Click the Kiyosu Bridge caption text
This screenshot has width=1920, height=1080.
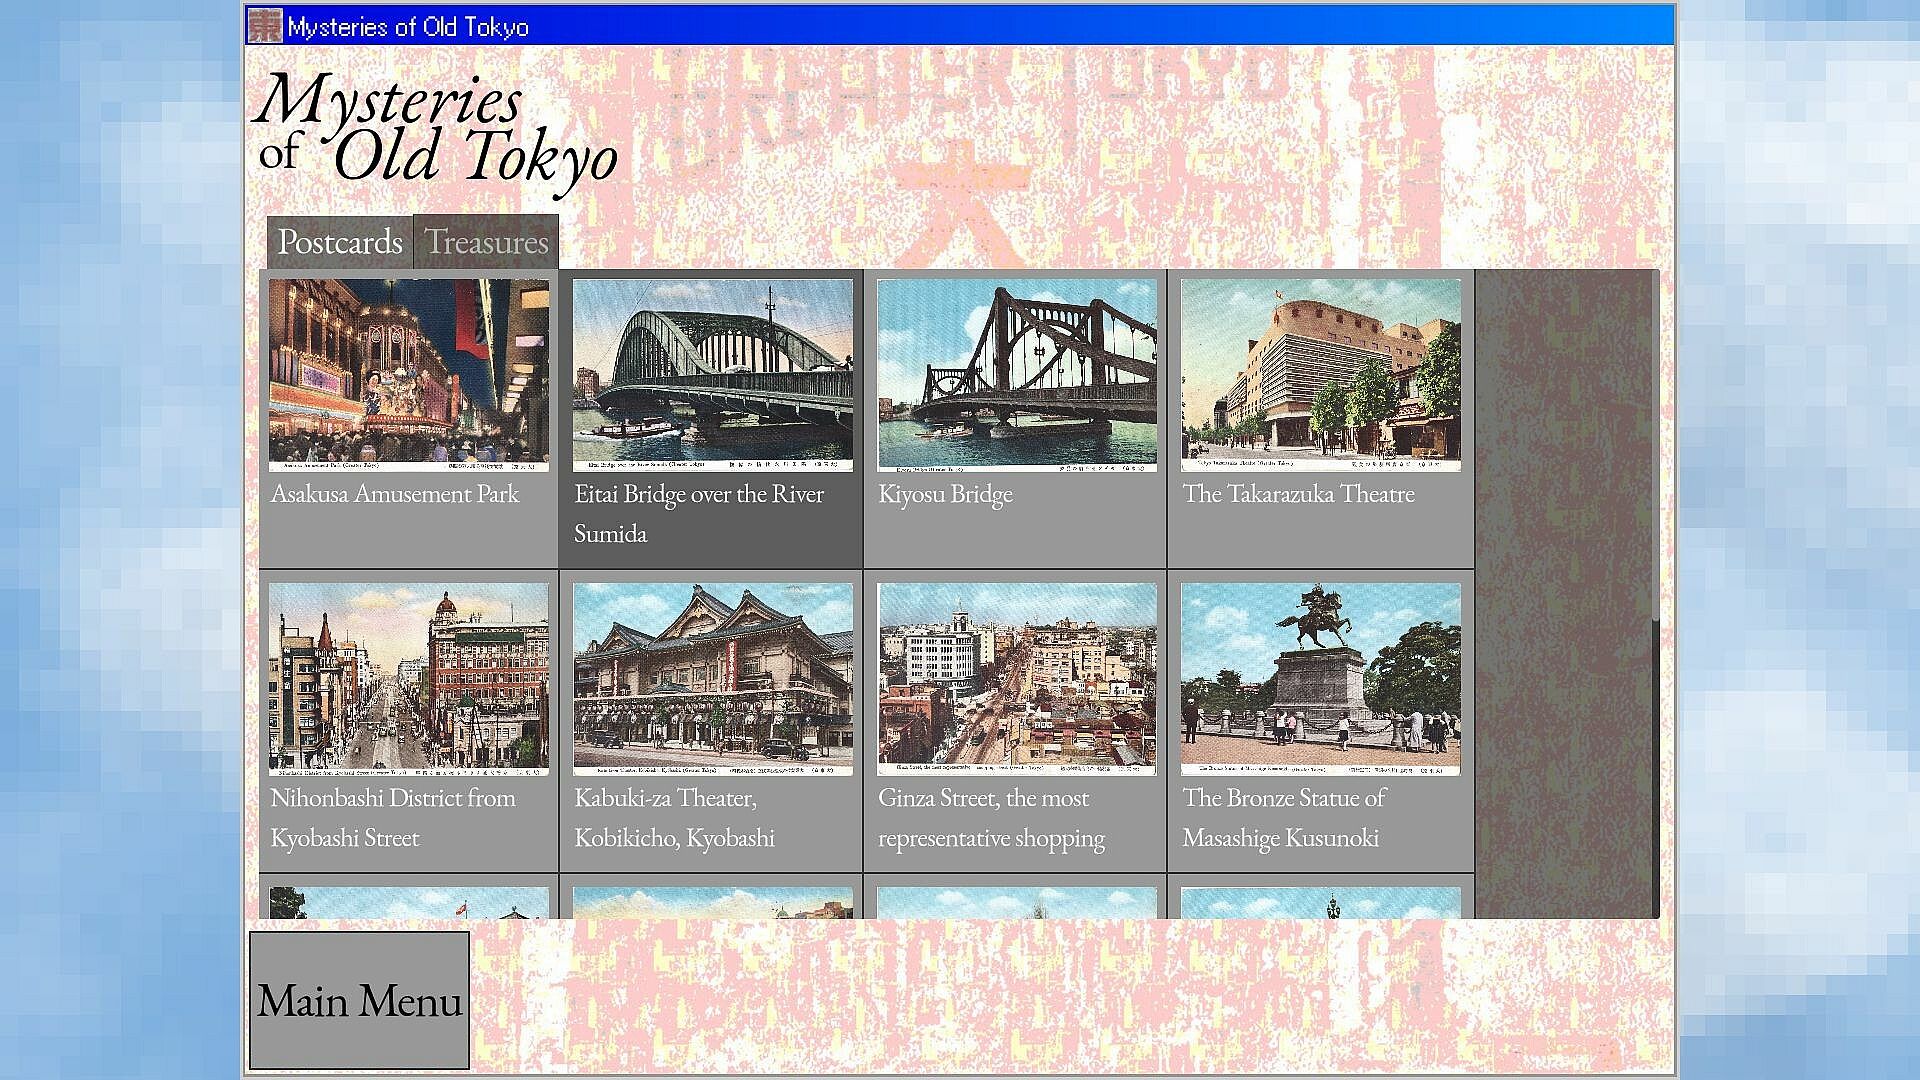click(945, 494)
